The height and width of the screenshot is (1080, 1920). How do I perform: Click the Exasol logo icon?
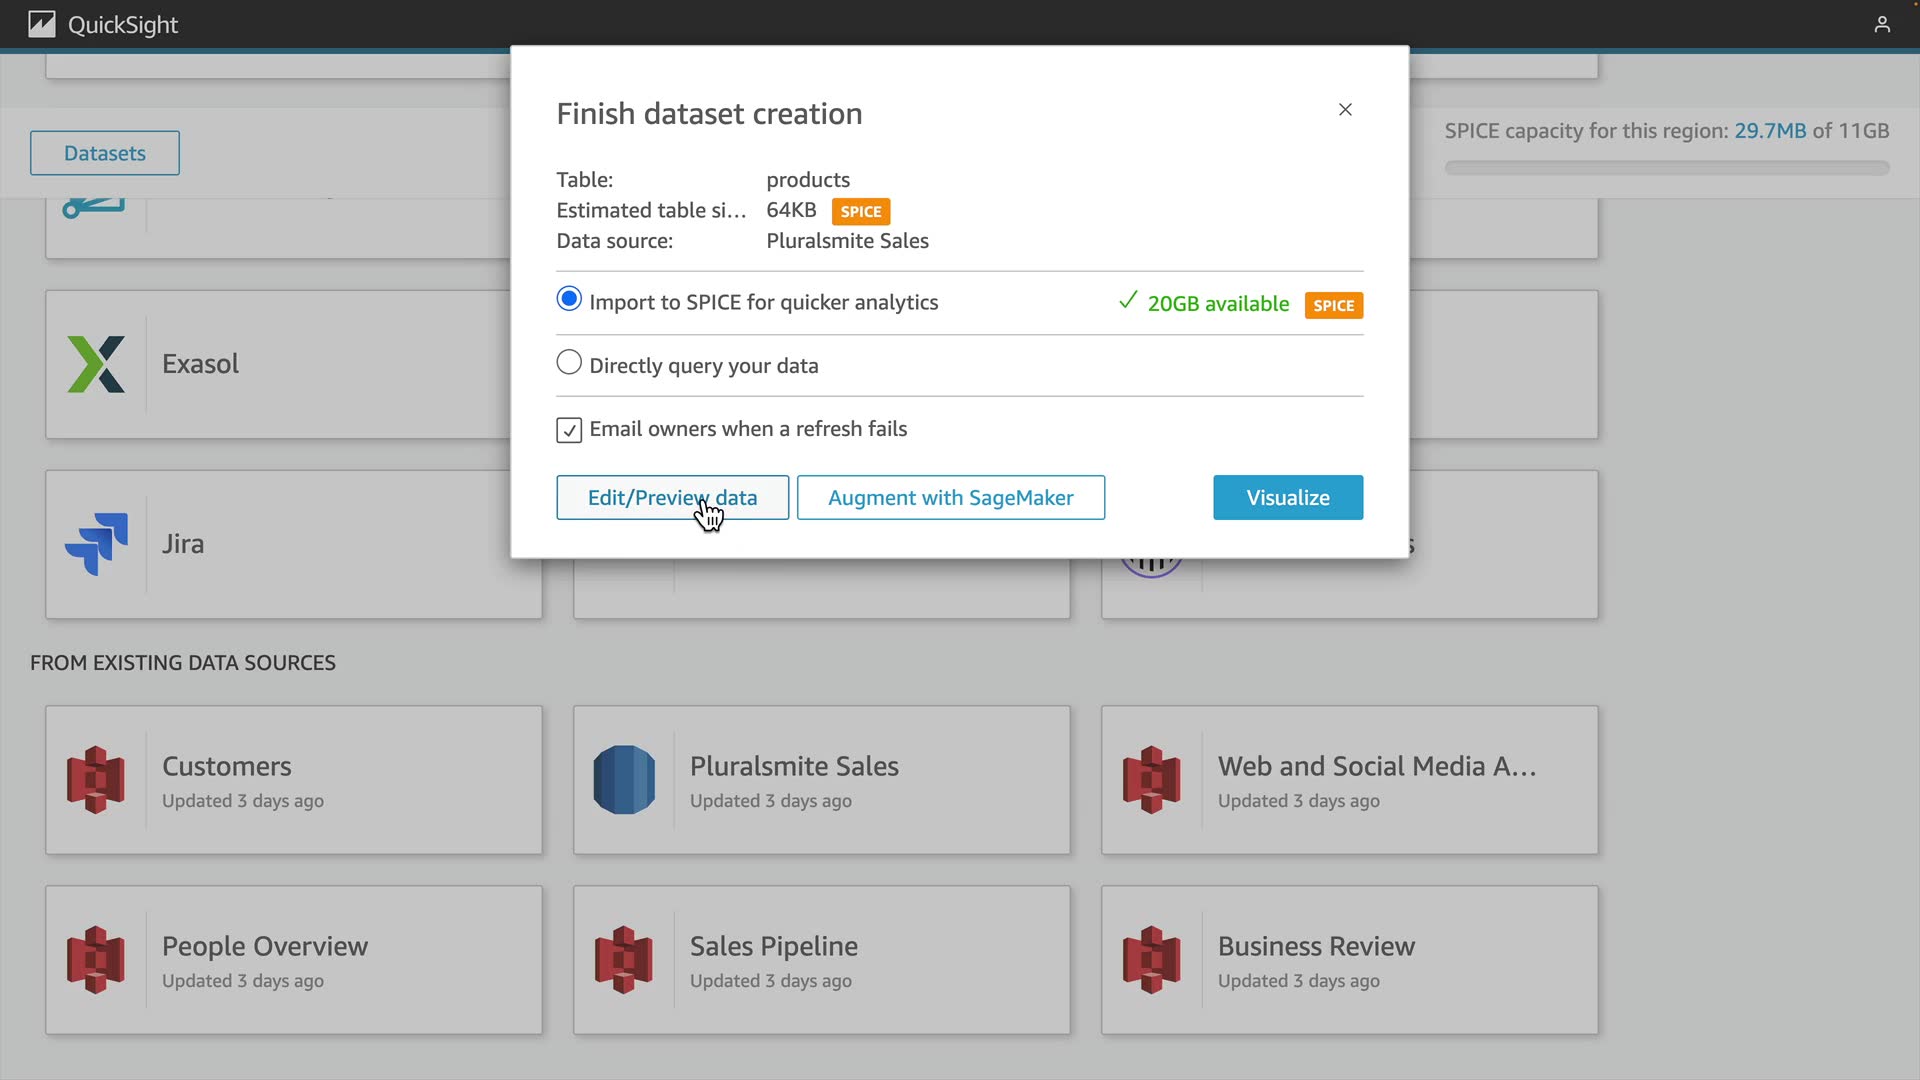(96, 364)
